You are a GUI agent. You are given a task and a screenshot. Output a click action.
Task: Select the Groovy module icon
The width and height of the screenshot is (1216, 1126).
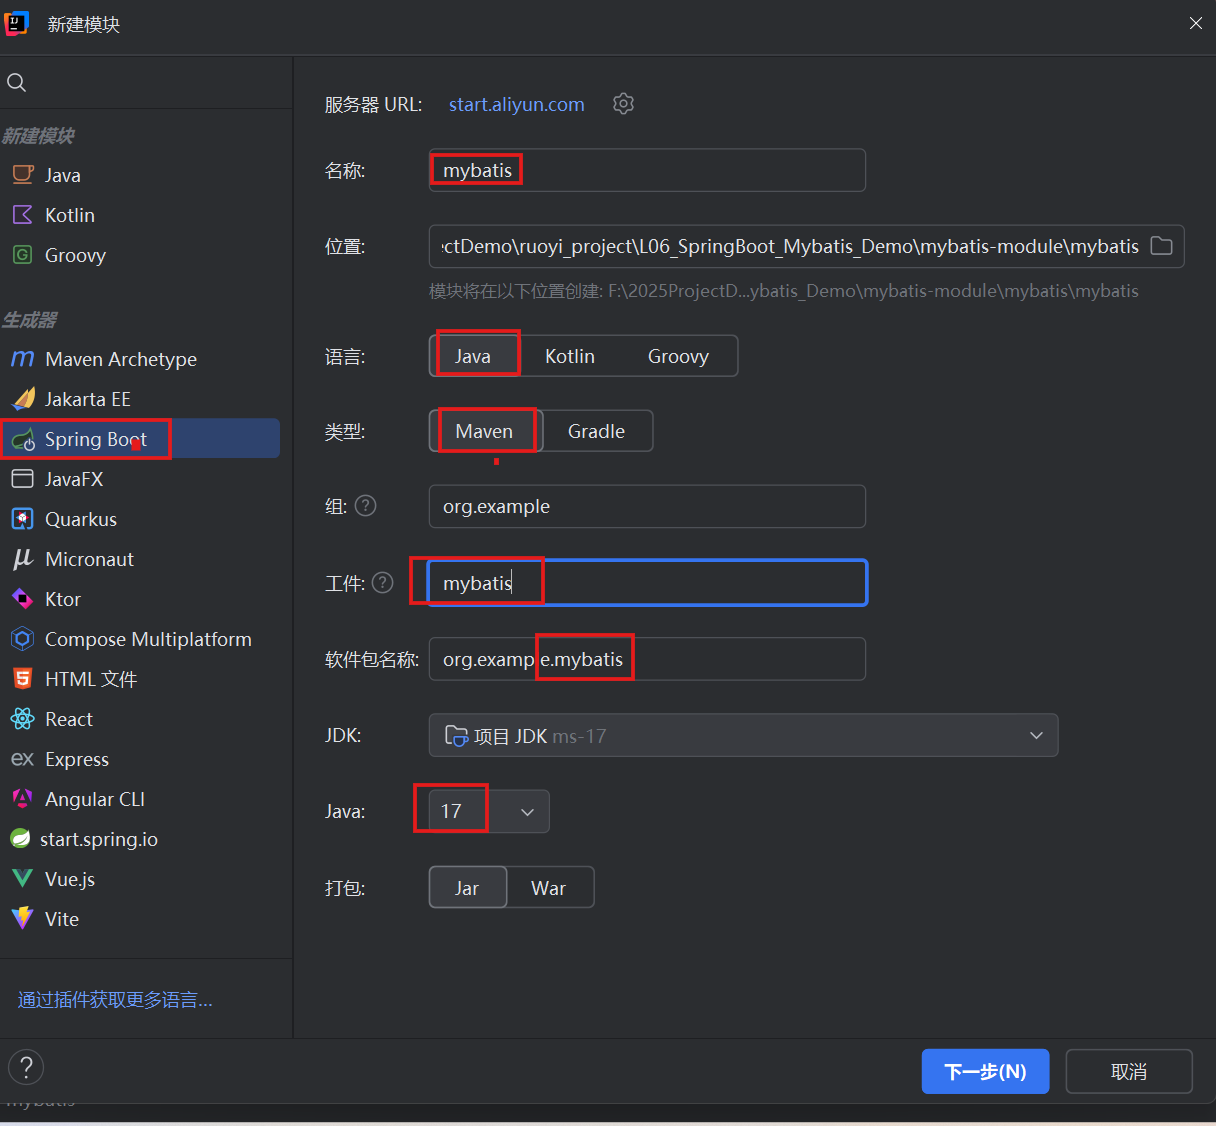click(x=23, y=255)
